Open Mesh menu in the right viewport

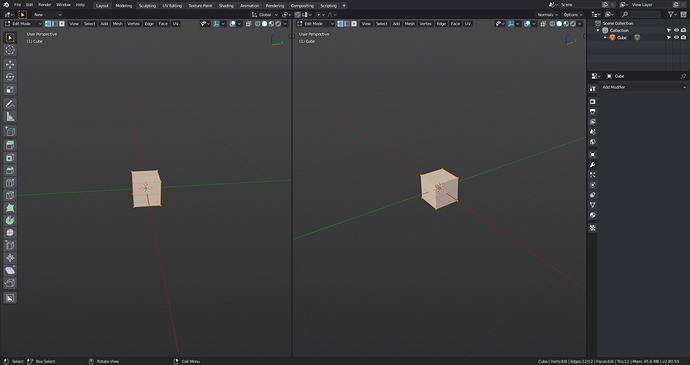tap(410, 24)
